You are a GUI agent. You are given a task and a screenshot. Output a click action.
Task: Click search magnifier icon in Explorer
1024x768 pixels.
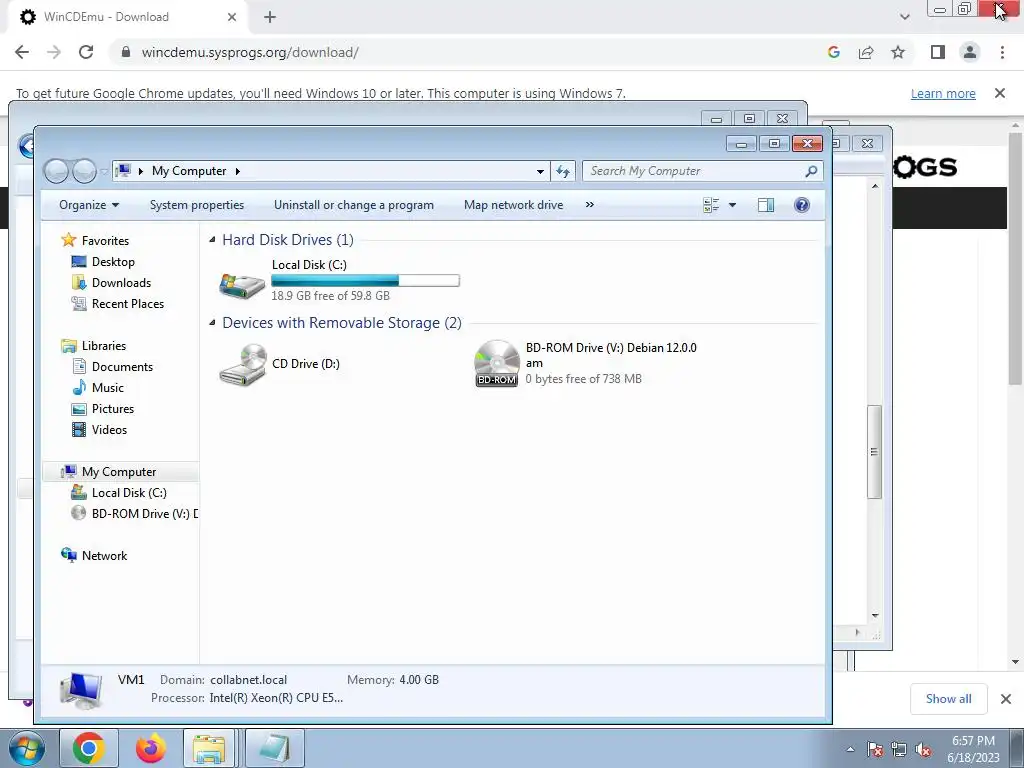click(811, 171)
